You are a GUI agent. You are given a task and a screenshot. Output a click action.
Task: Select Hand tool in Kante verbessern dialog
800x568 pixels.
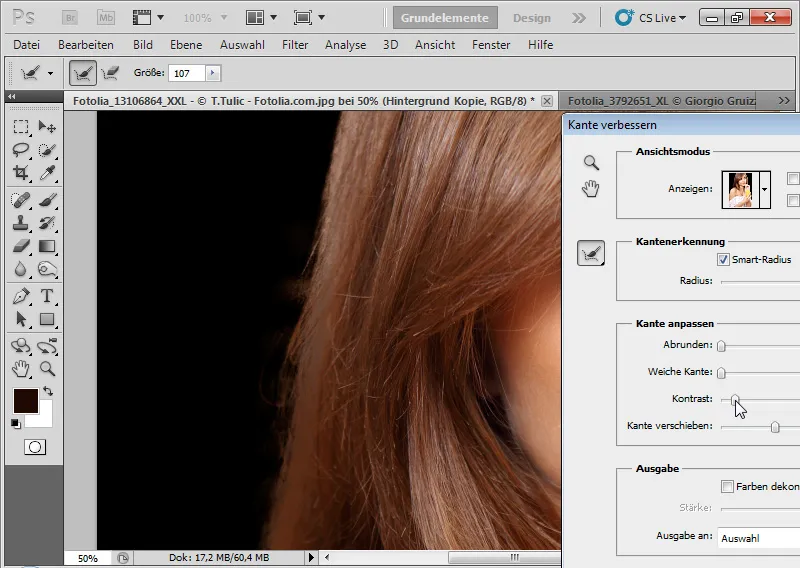(591, 189)
